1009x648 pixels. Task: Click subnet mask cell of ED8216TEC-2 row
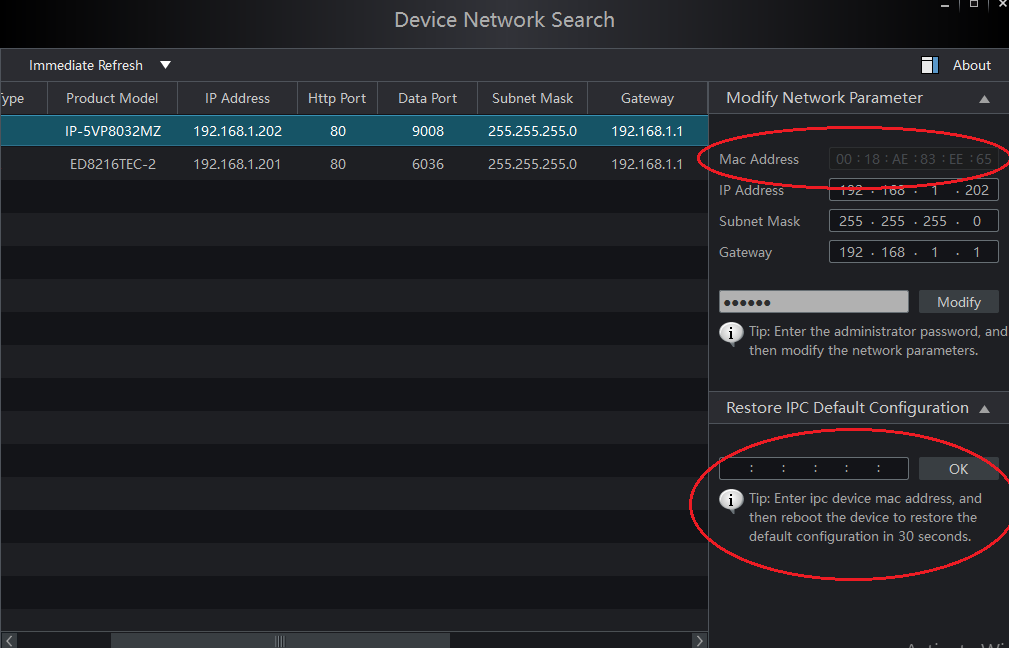pyautogui.click(x=532, y=164)
